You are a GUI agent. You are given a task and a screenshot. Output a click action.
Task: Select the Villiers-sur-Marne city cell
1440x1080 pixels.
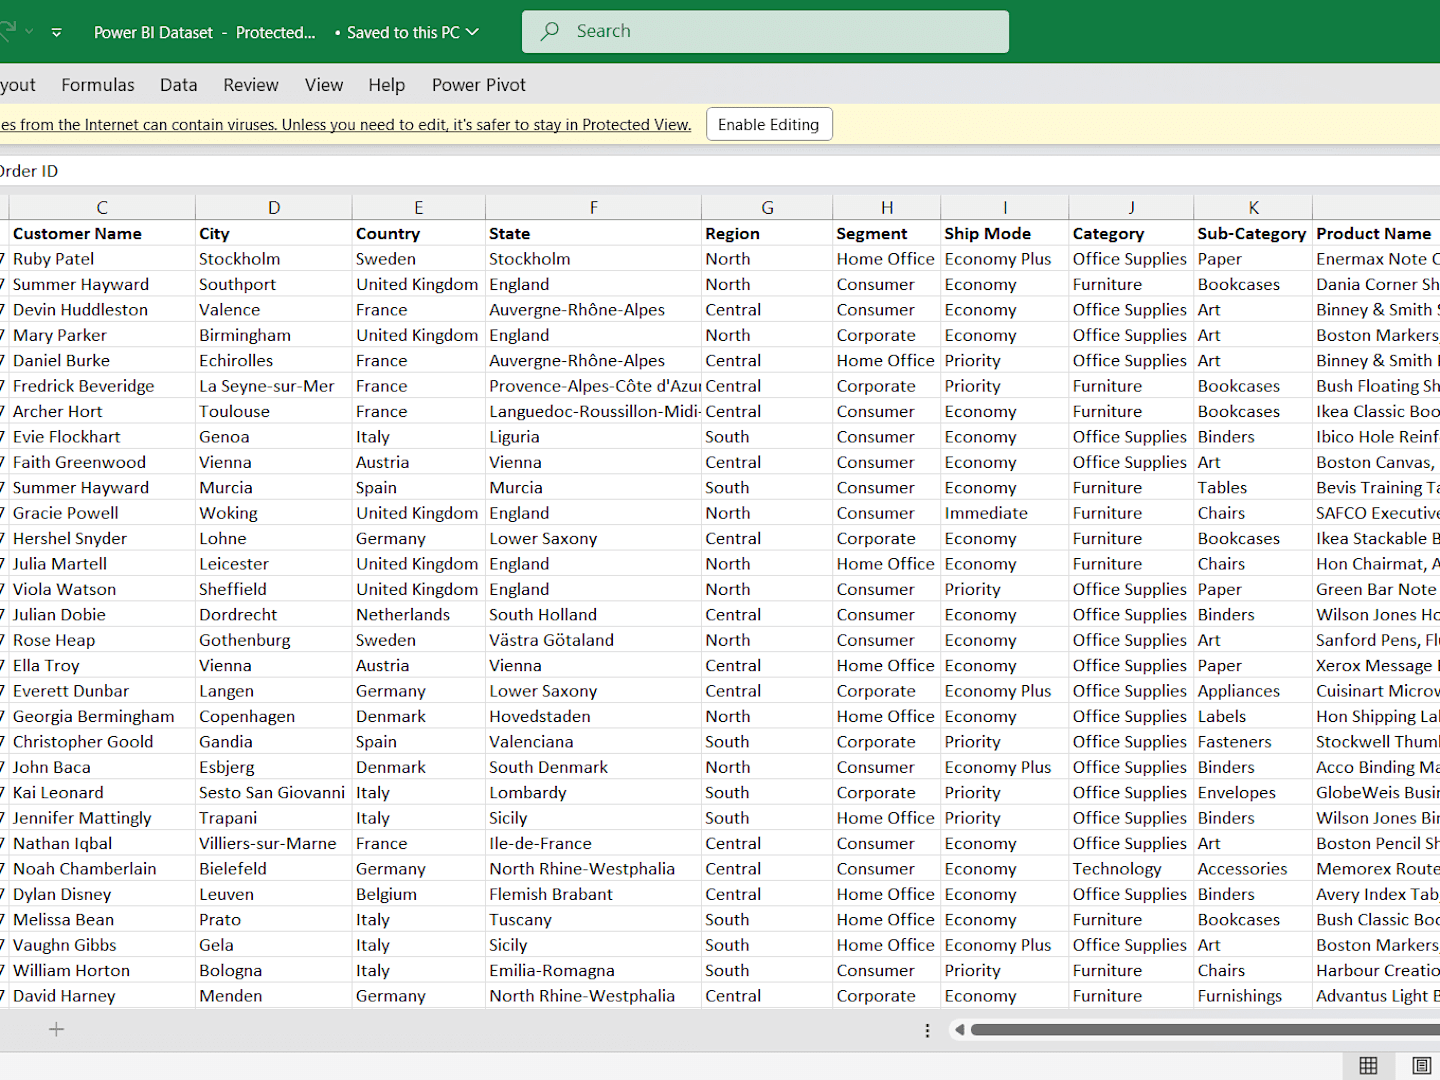pos(274,843)
